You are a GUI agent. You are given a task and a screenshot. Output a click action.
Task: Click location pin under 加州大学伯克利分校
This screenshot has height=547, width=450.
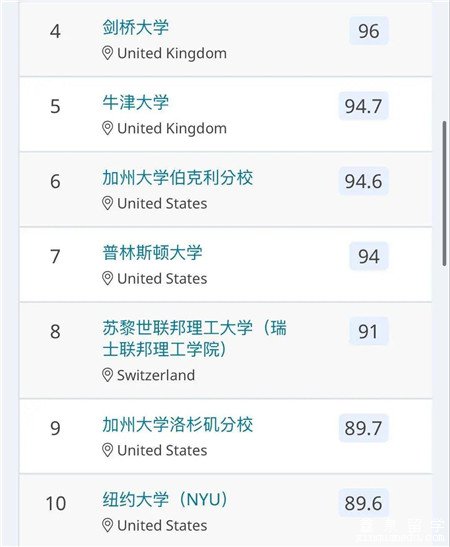[107, 203]
